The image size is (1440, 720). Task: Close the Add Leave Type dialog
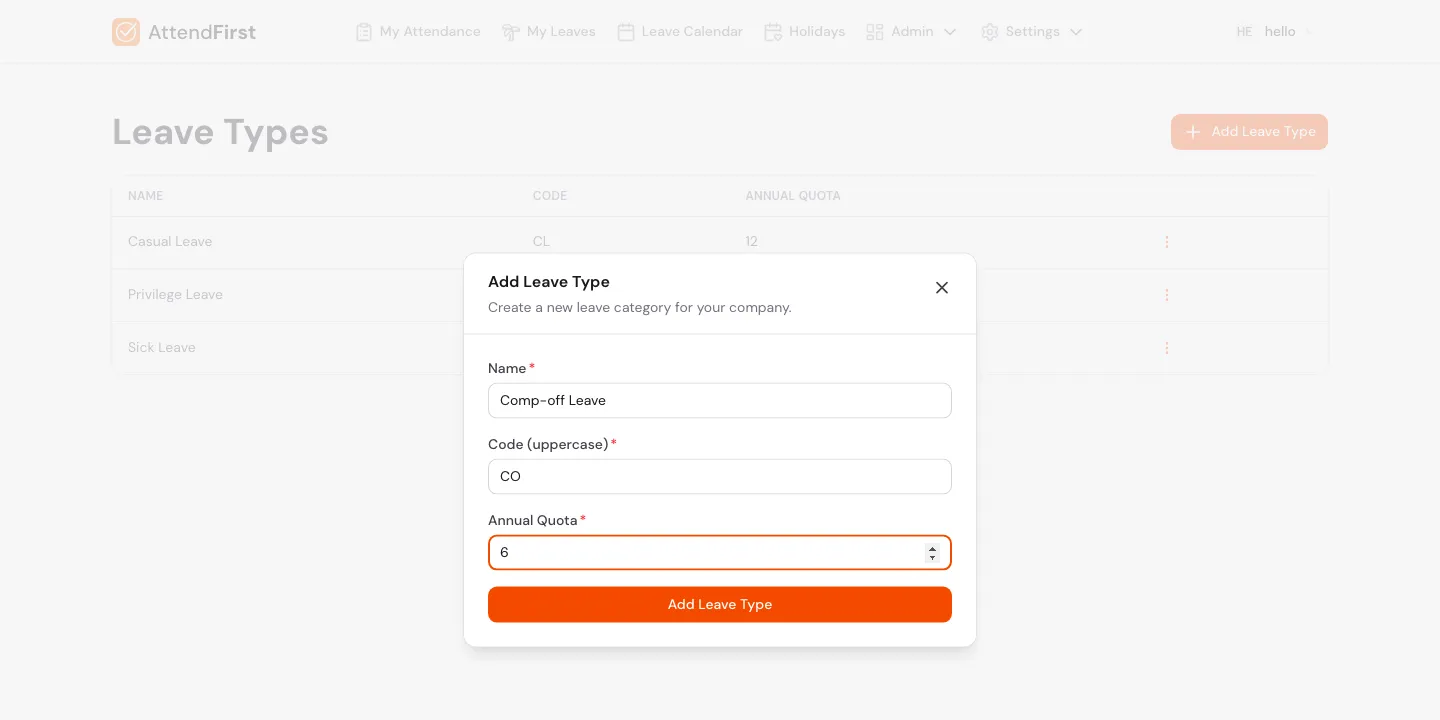point(941,287)
